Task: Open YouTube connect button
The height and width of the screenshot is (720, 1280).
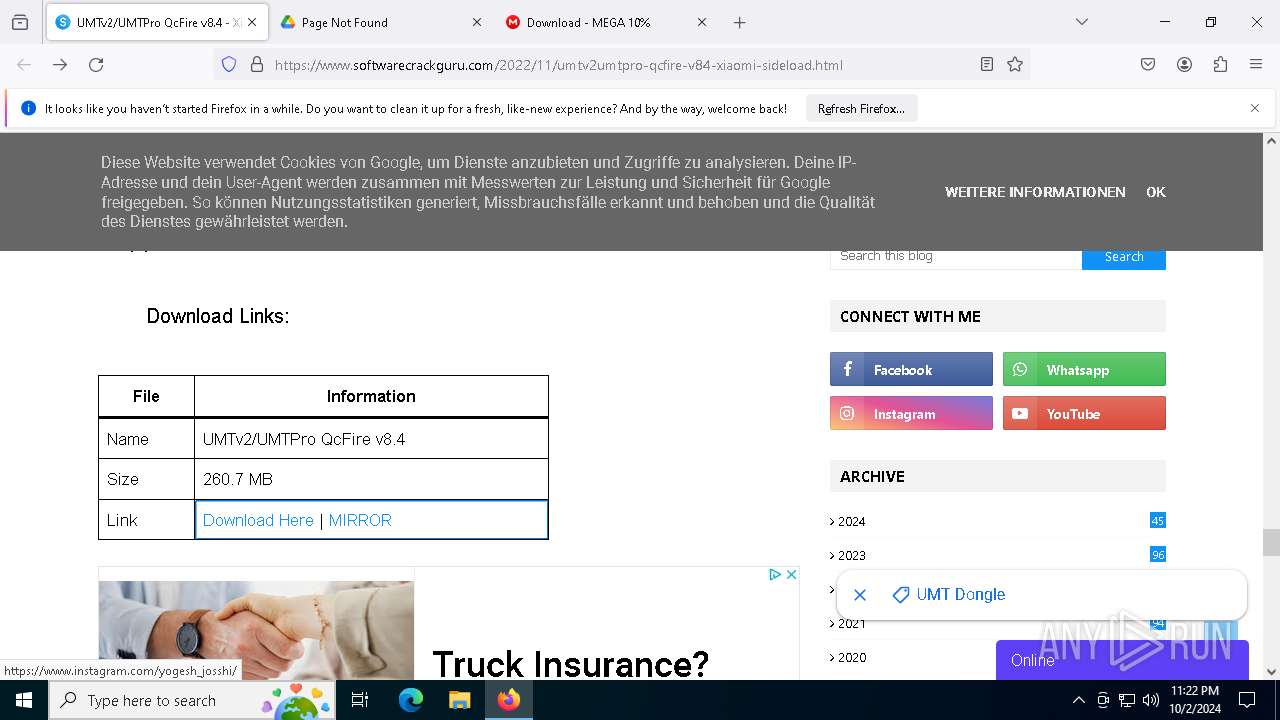Action: [x=1084, y=413]
